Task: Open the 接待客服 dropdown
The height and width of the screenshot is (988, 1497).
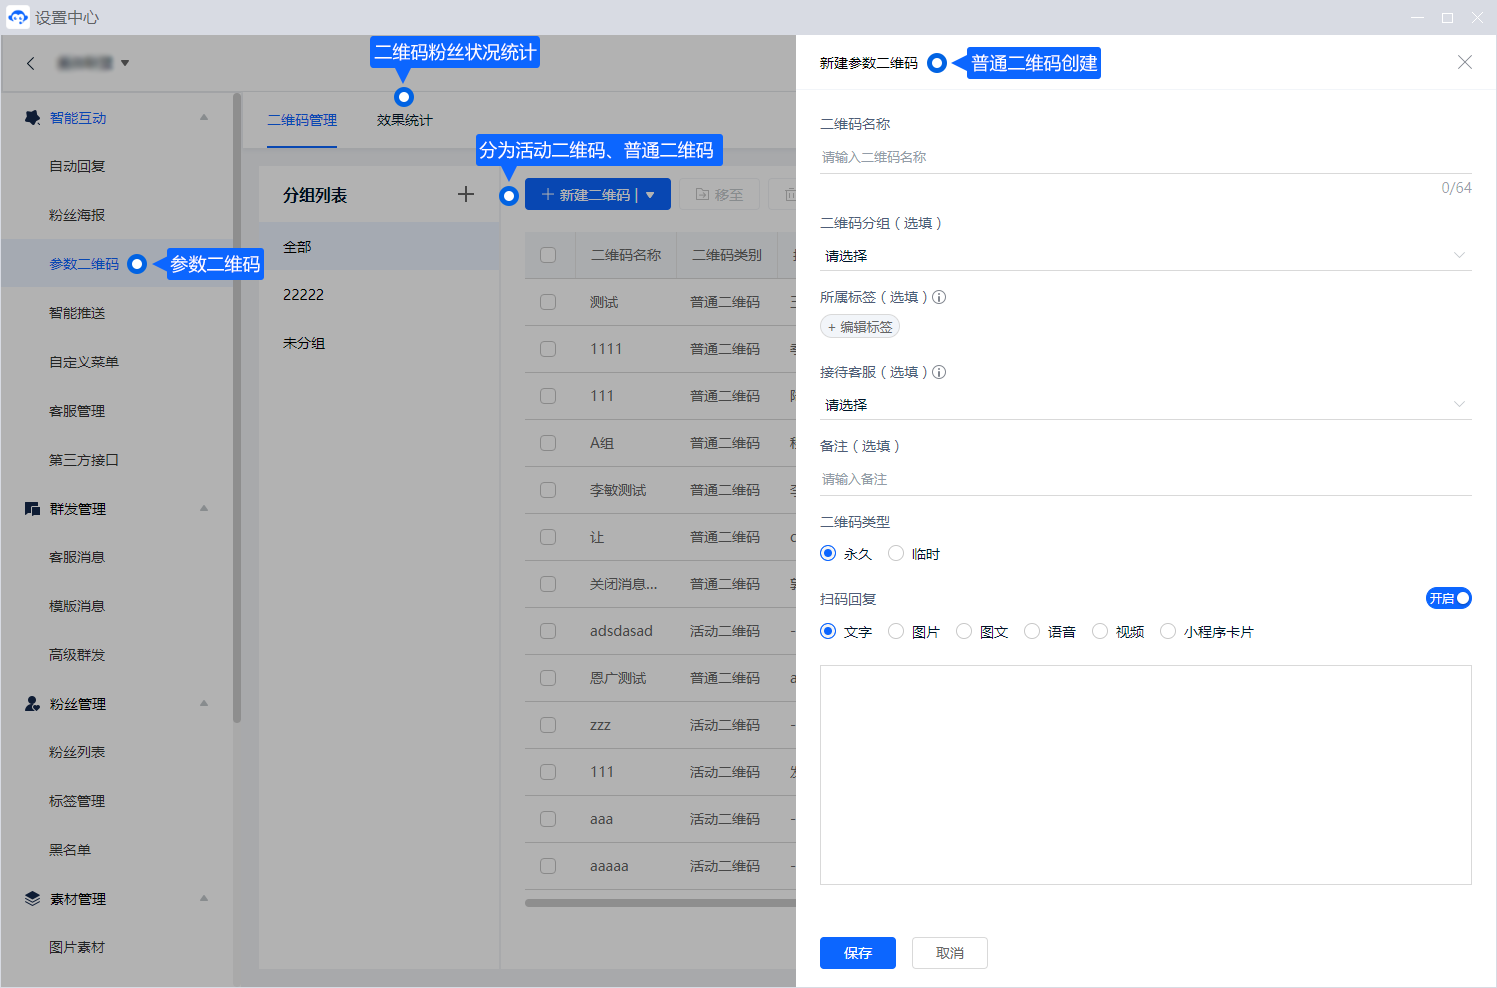Action: 1145,405
